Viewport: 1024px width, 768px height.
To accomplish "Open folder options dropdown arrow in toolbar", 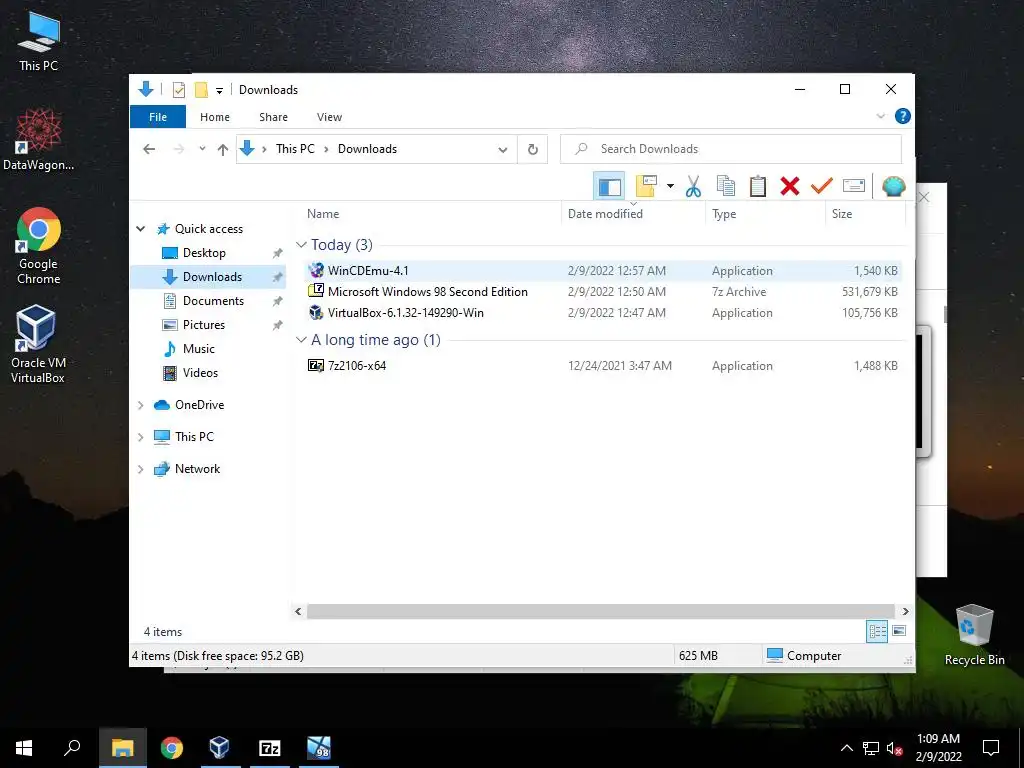I will click(x=670, y=187).
